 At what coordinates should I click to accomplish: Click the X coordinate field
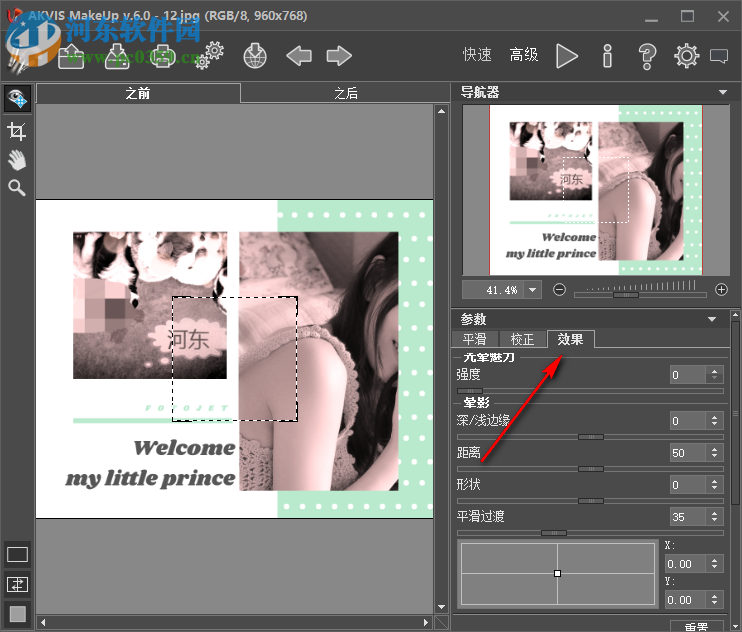click(685, 563)
